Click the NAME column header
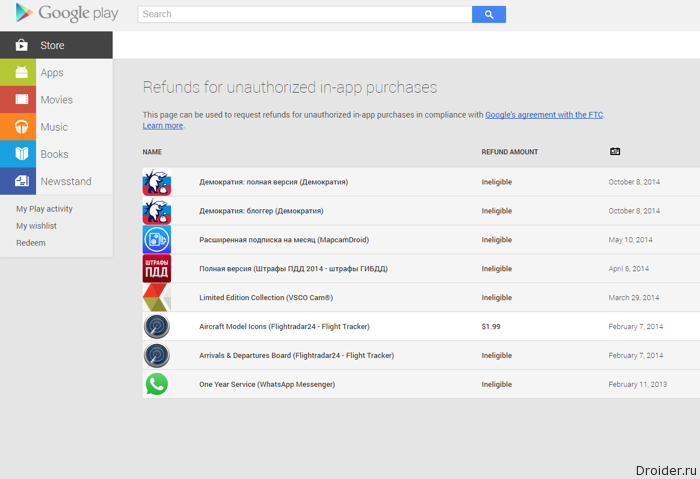The height and width of the screenshot is (479, 700). point(152,152)
